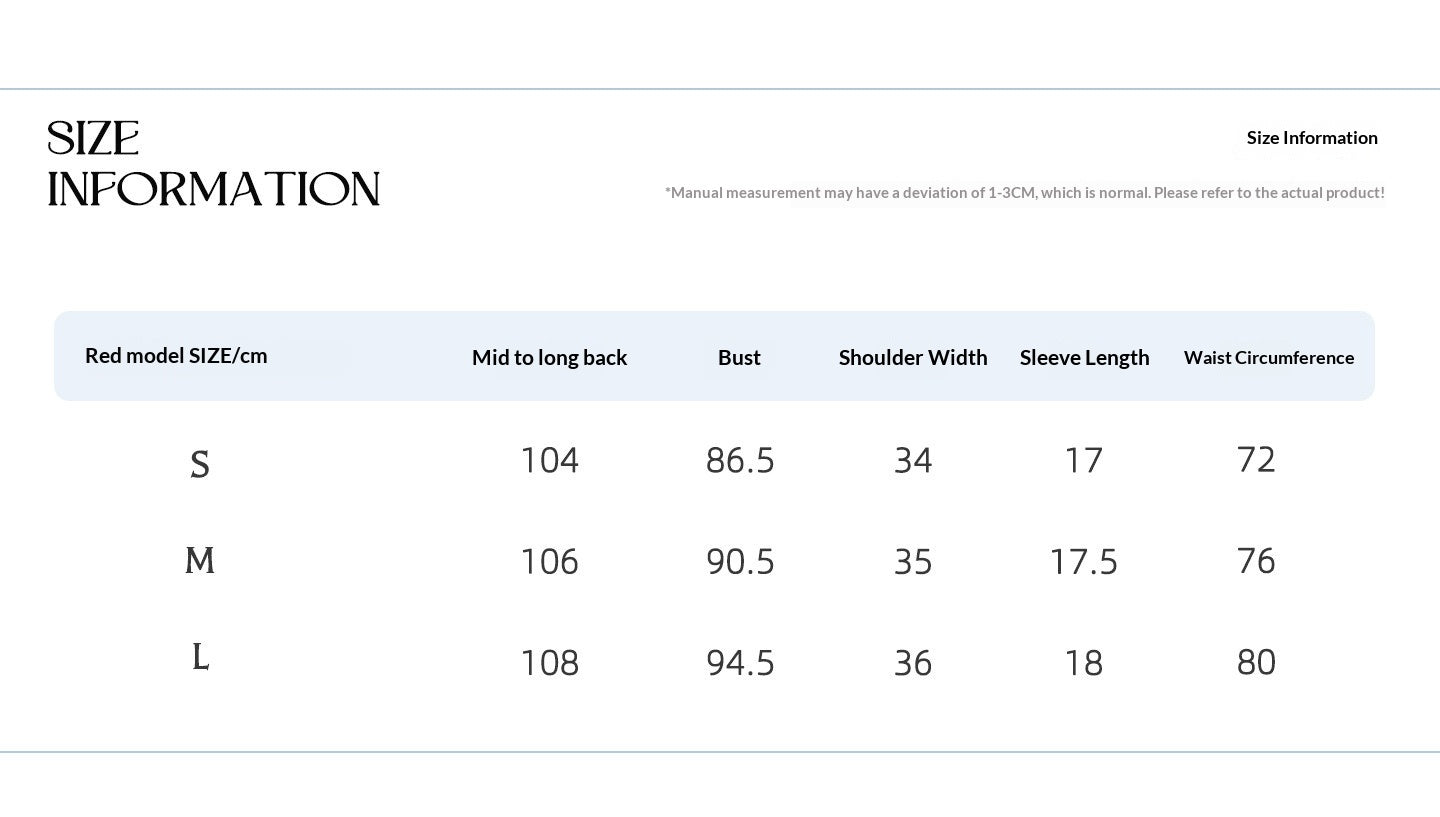Image resolution: width=1440 pixels, height=817 pixels.
Task: Click the manual measurement deviation note
Action: [x=1025, y=192]
